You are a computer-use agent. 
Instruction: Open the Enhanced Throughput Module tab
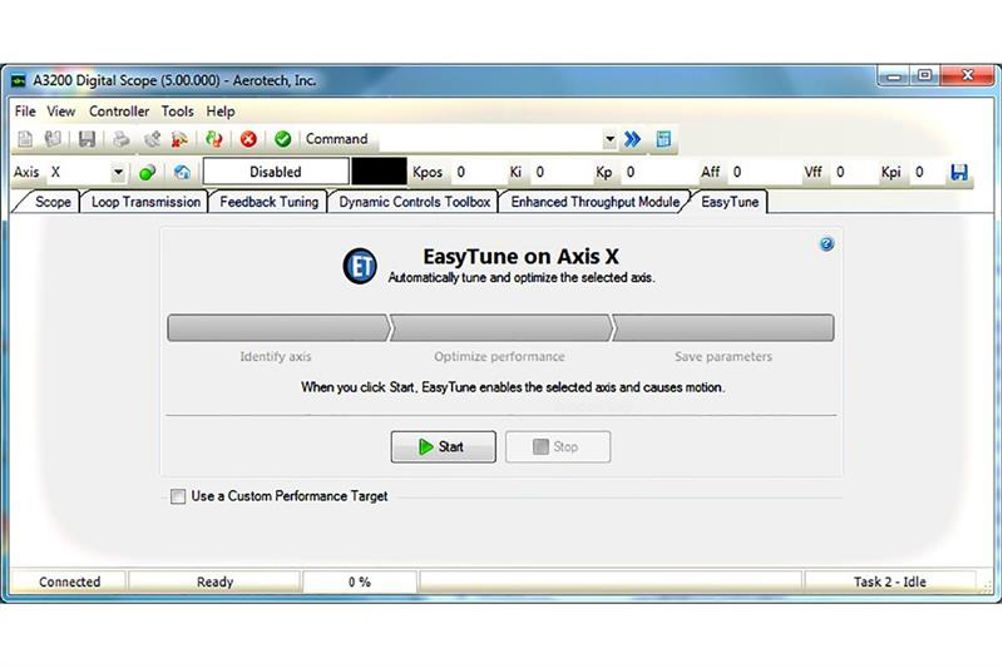(x=595, y=202)
